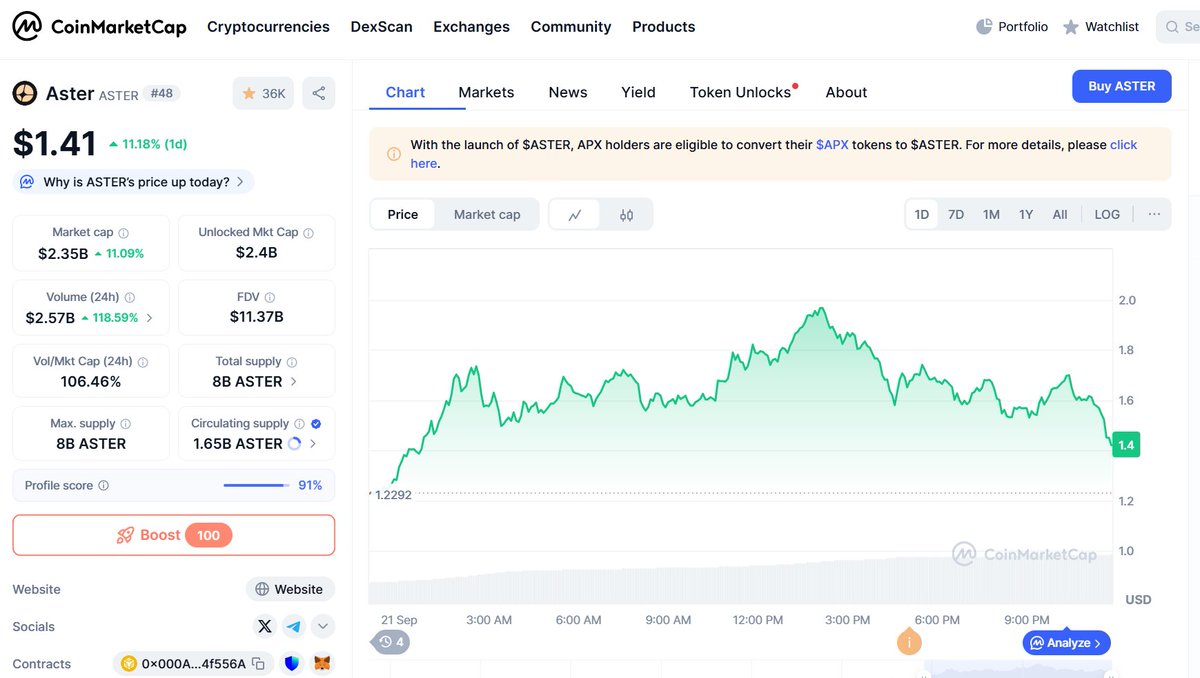Click the orange event marker on timeline
Screen dimensions: 1200x678
click(909, 643)
